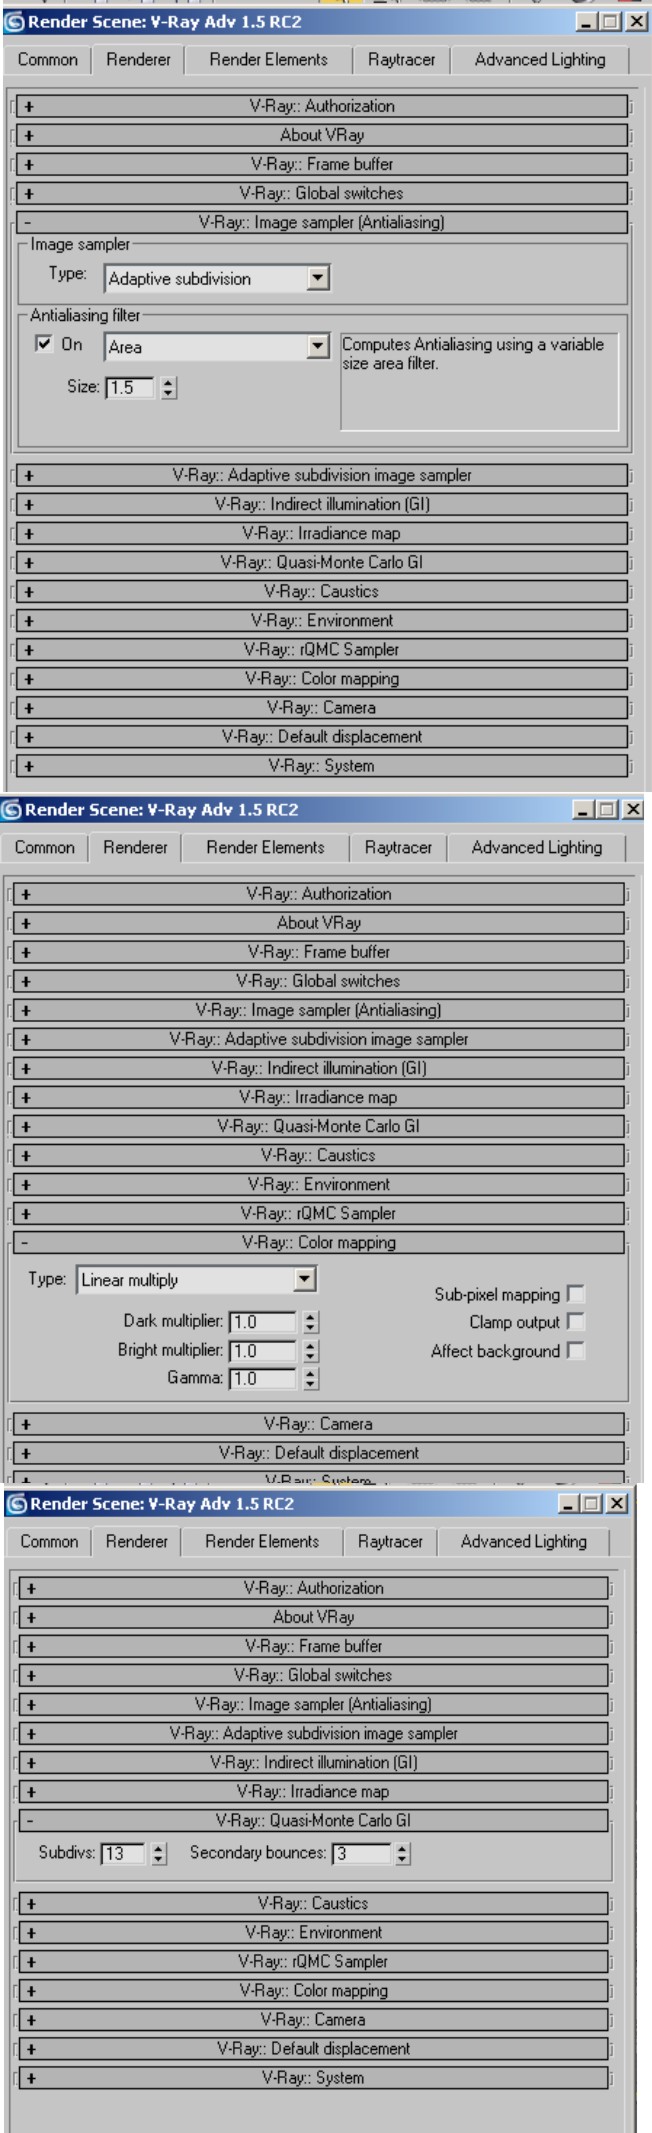Click the Dark multiplier spinner arrows
Image resolution: width=652 pixels, height=2133 pixels.
tap(311, 1322)
